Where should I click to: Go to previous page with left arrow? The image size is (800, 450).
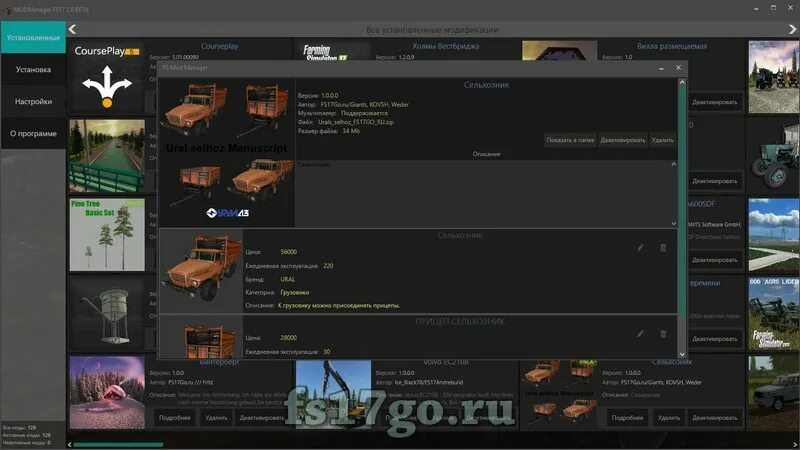pos(72,30)
